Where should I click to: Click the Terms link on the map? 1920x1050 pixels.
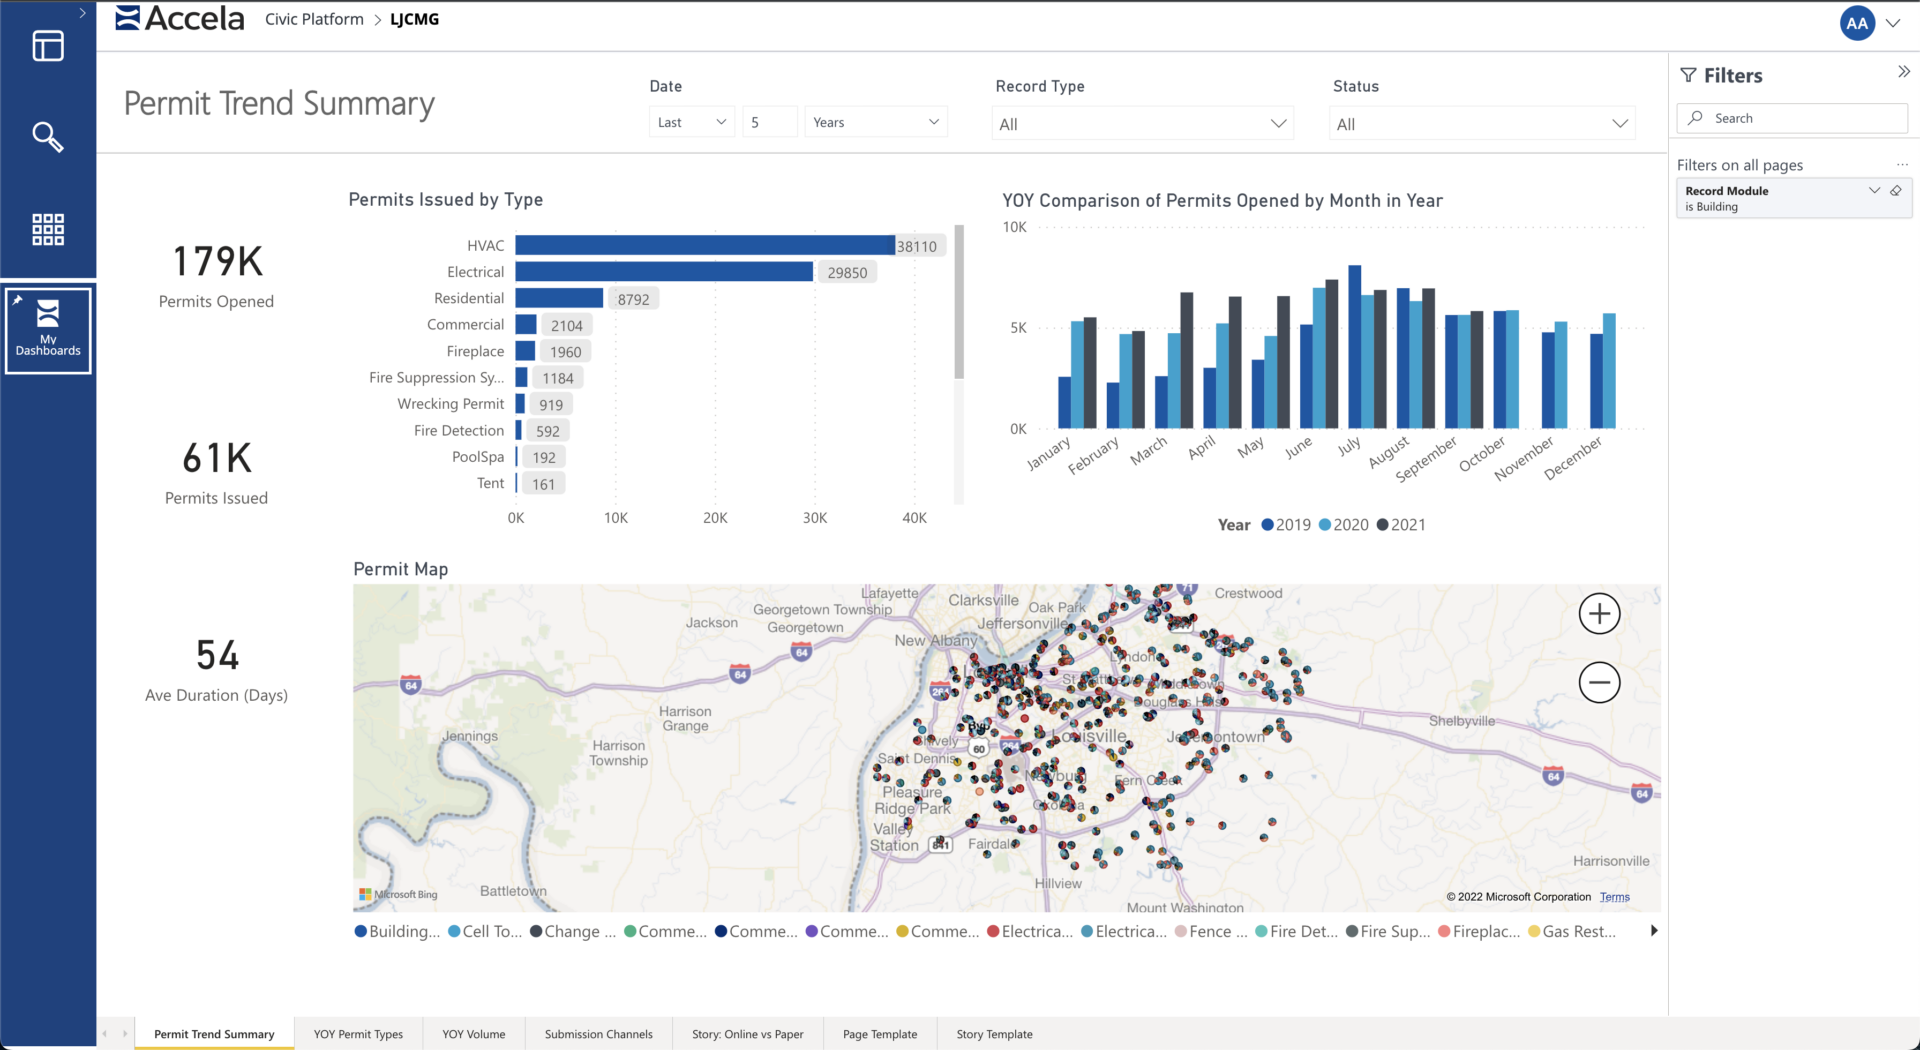point(1614,897)
